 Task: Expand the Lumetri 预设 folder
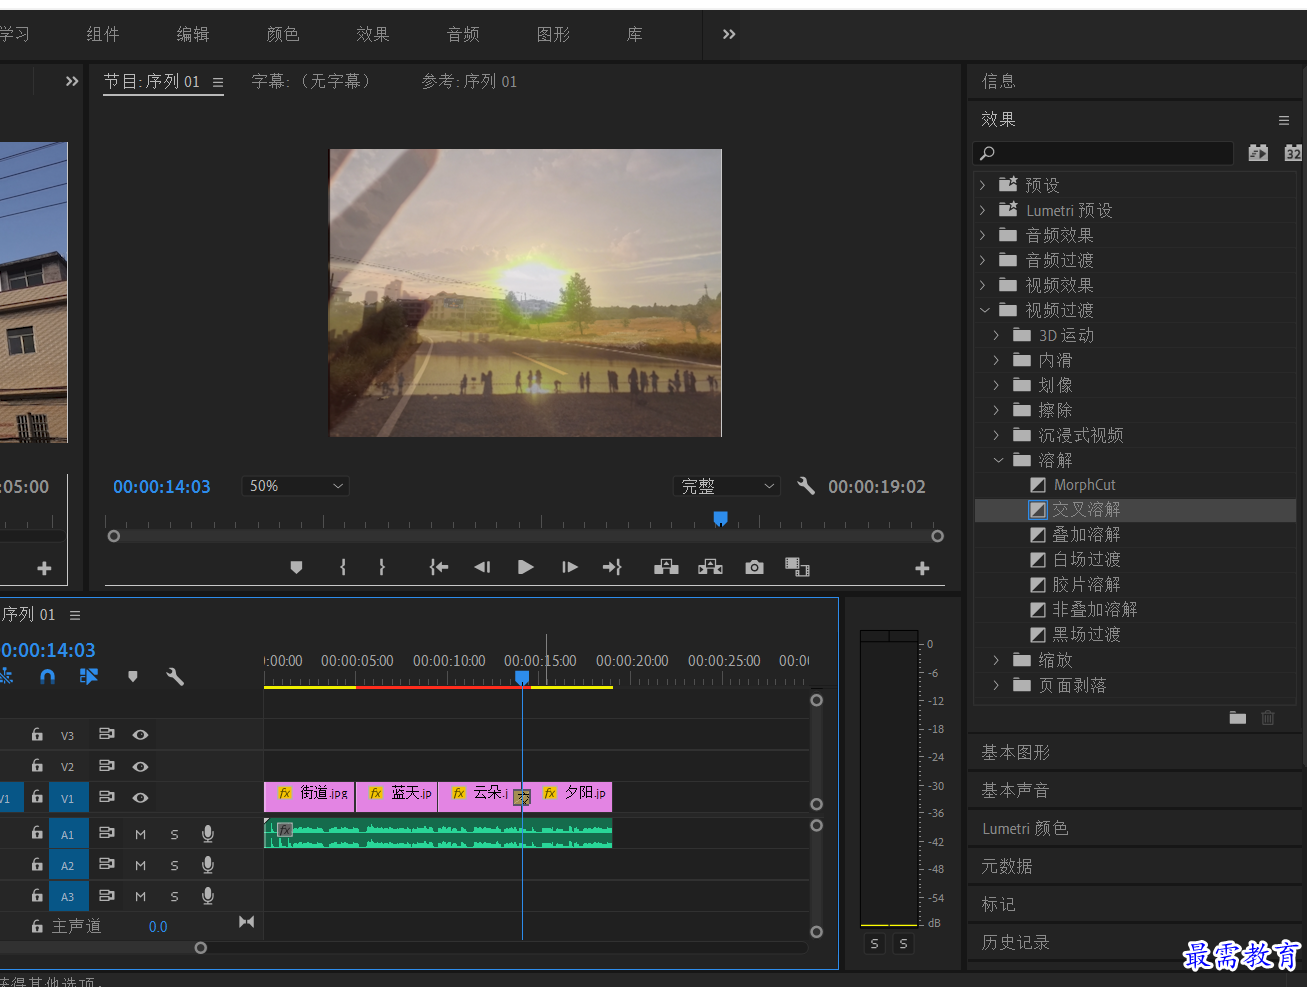pyautogui.click(x=983, y=210)
